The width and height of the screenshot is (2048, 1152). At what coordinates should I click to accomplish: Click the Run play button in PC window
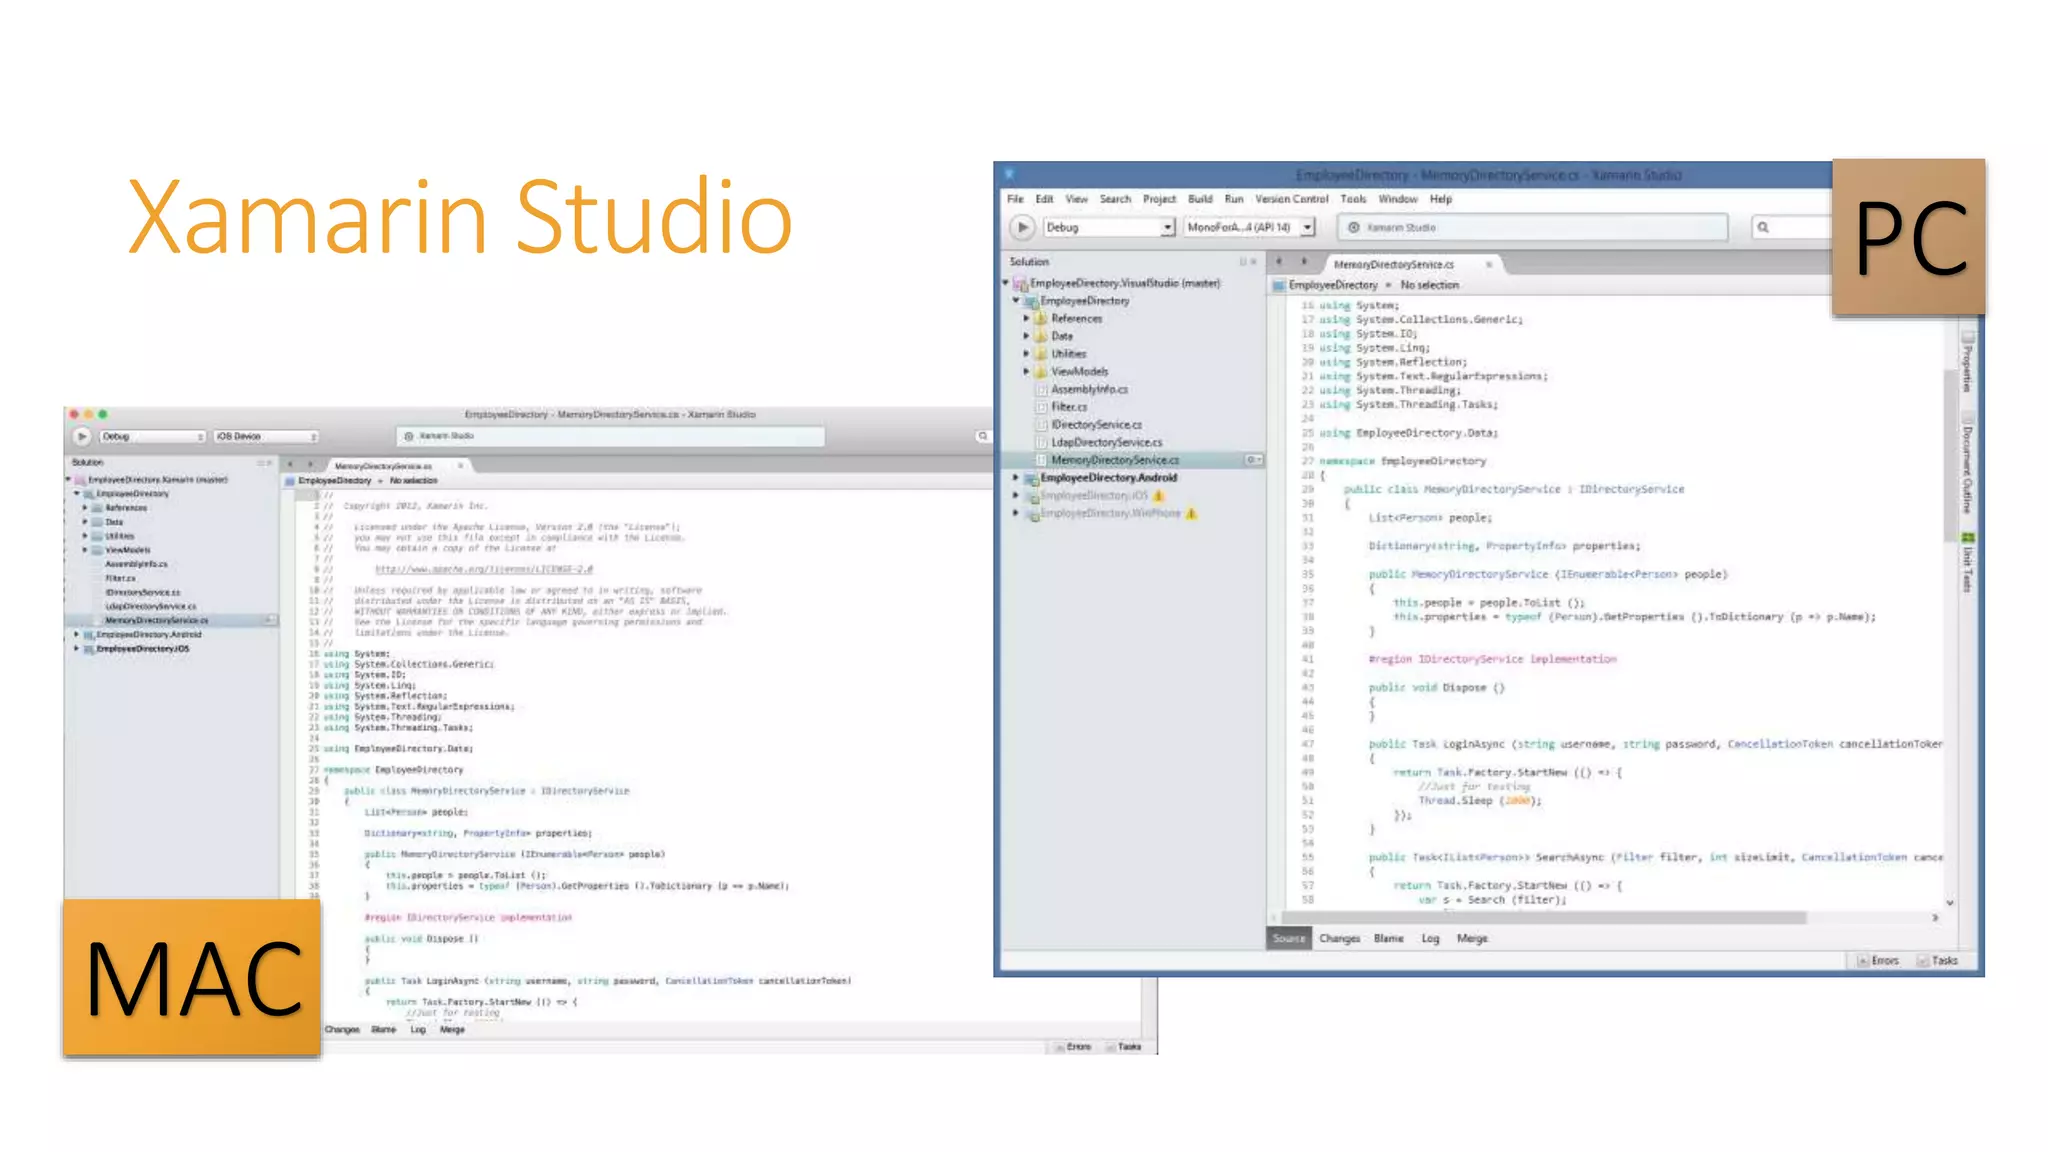tap(1022, 227)
